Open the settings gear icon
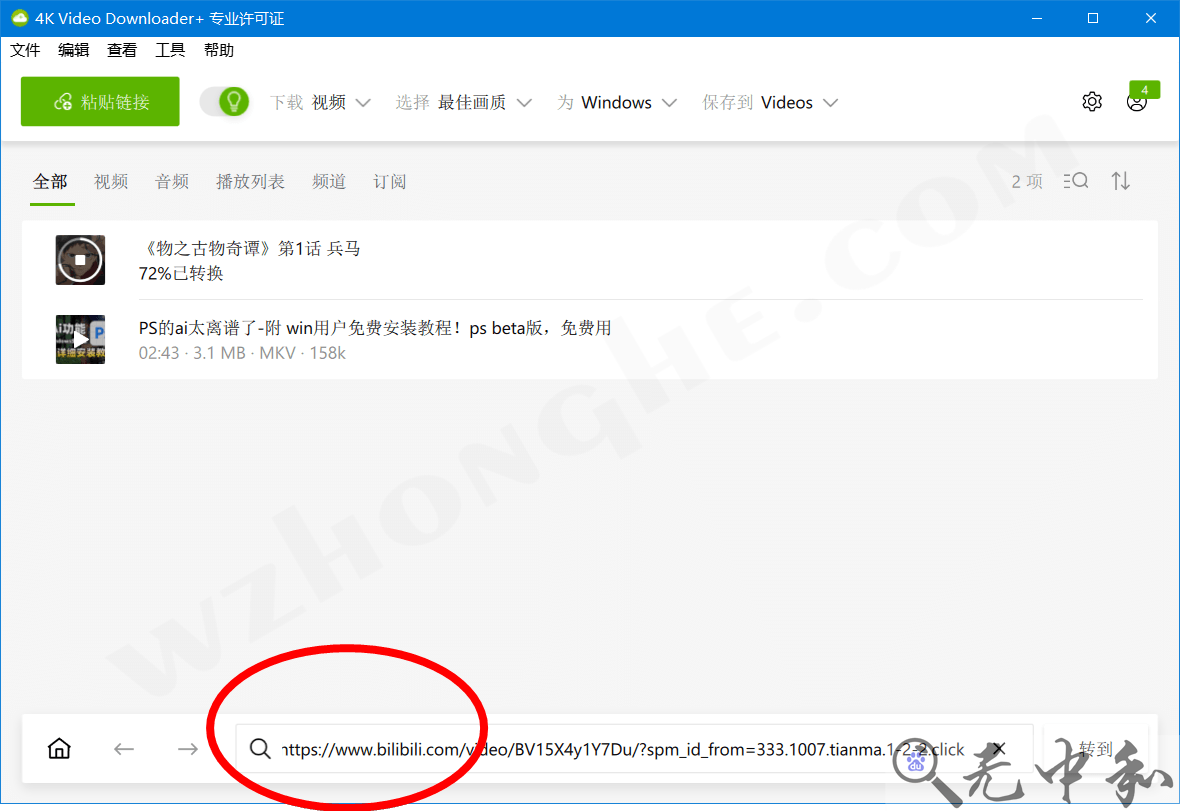This screenshot has height=811, width=1180. click(x=1091, y=101)
